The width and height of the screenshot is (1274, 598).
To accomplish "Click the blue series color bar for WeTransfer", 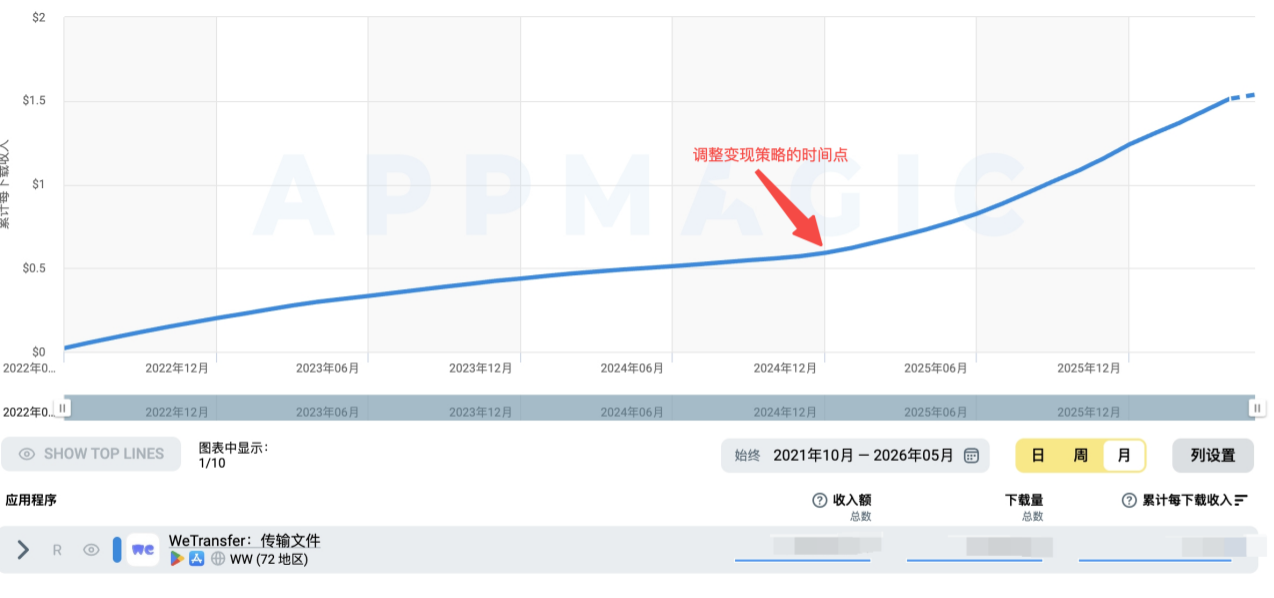I will click(x=116, y=549).
